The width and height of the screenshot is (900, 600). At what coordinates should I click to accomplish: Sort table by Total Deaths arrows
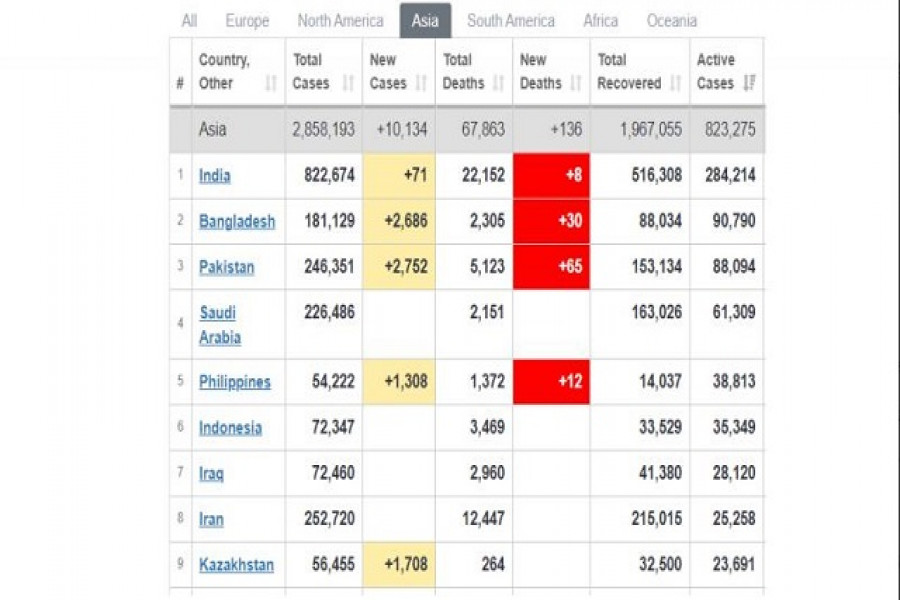coord(499,84)
